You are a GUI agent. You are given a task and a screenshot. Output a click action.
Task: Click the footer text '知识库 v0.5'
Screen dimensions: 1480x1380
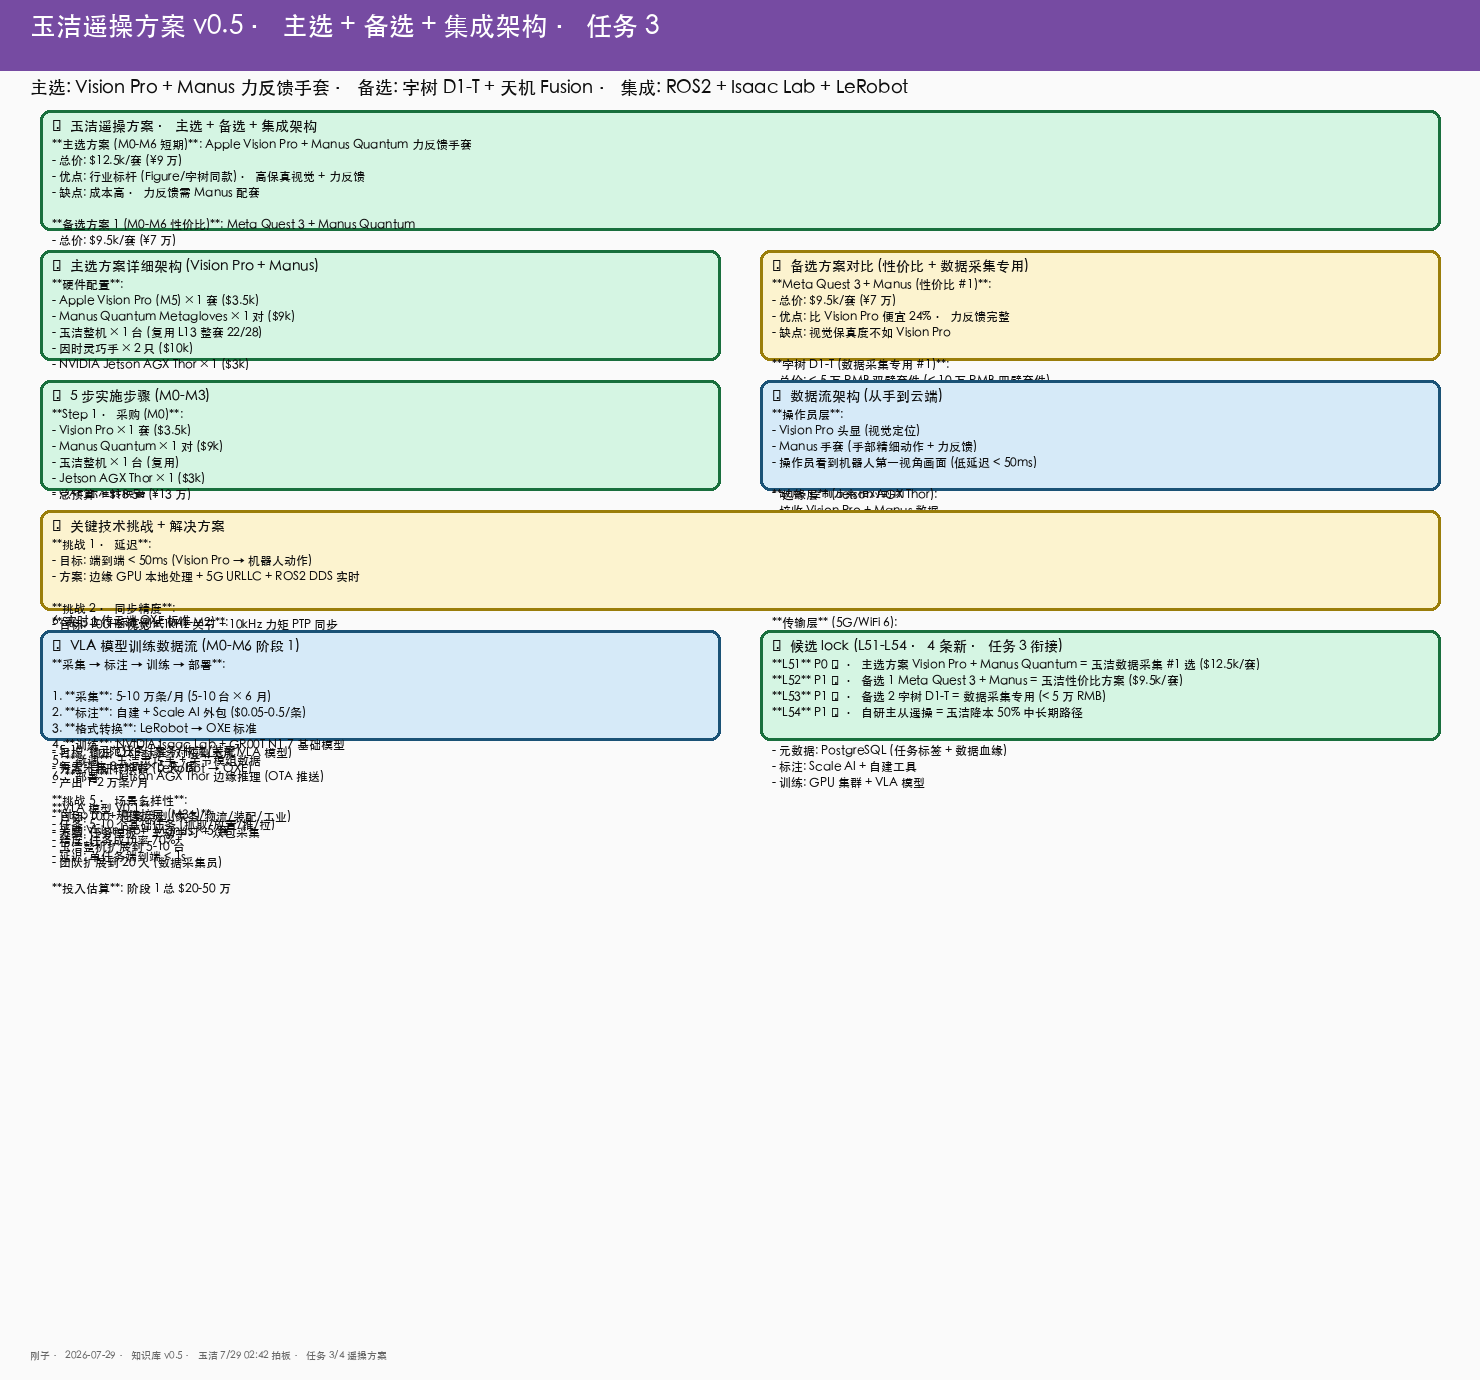click(x=157, y=1356)
